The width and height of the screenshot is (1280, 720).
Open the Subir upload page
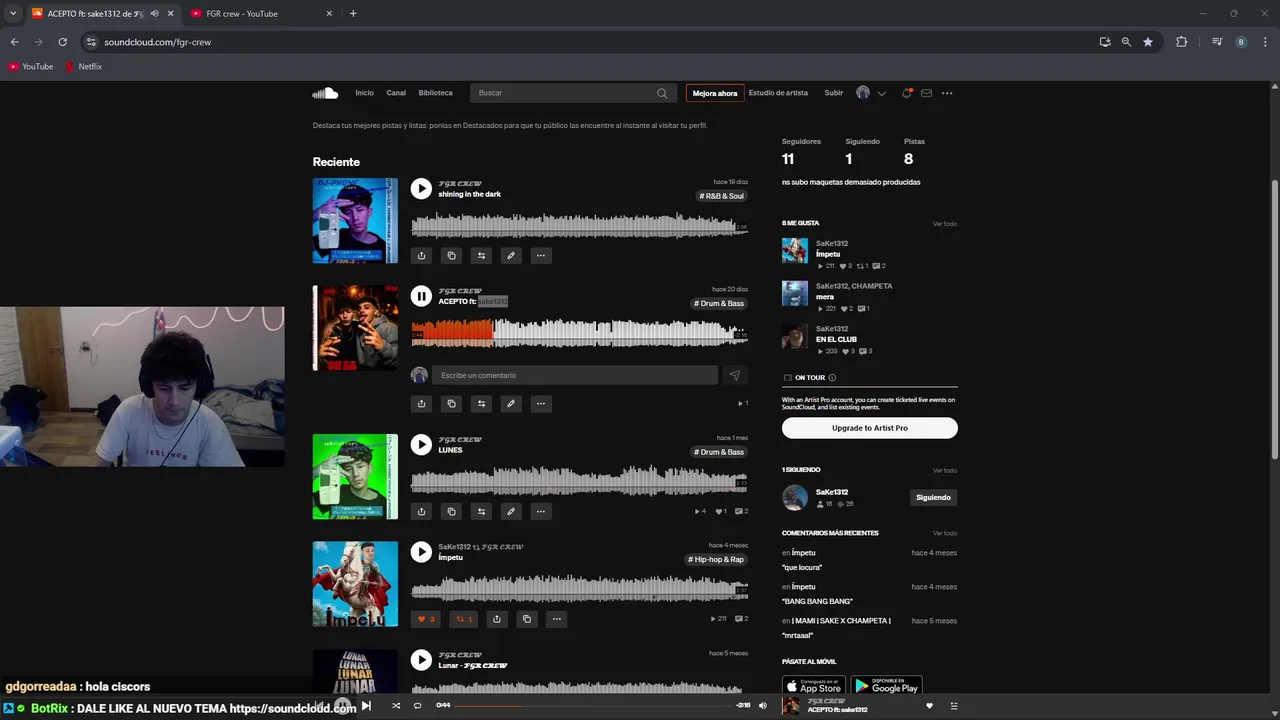[834, 93]
